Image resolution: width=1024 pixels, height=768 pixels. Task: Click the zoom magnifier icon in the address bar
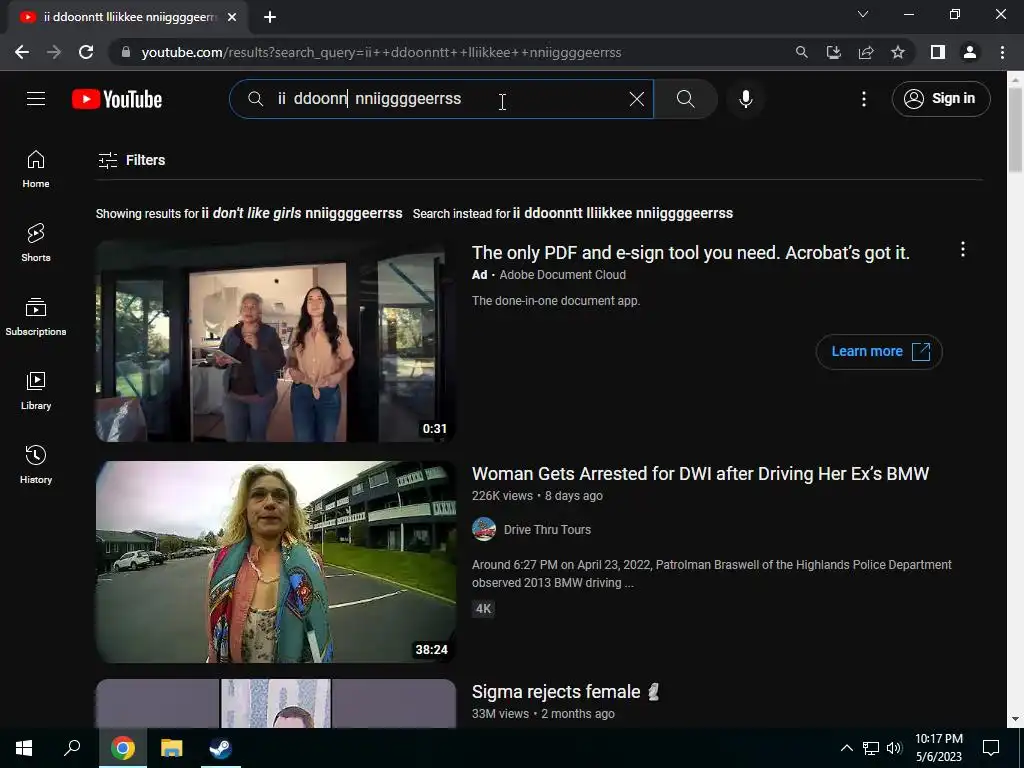pos(801,52)
